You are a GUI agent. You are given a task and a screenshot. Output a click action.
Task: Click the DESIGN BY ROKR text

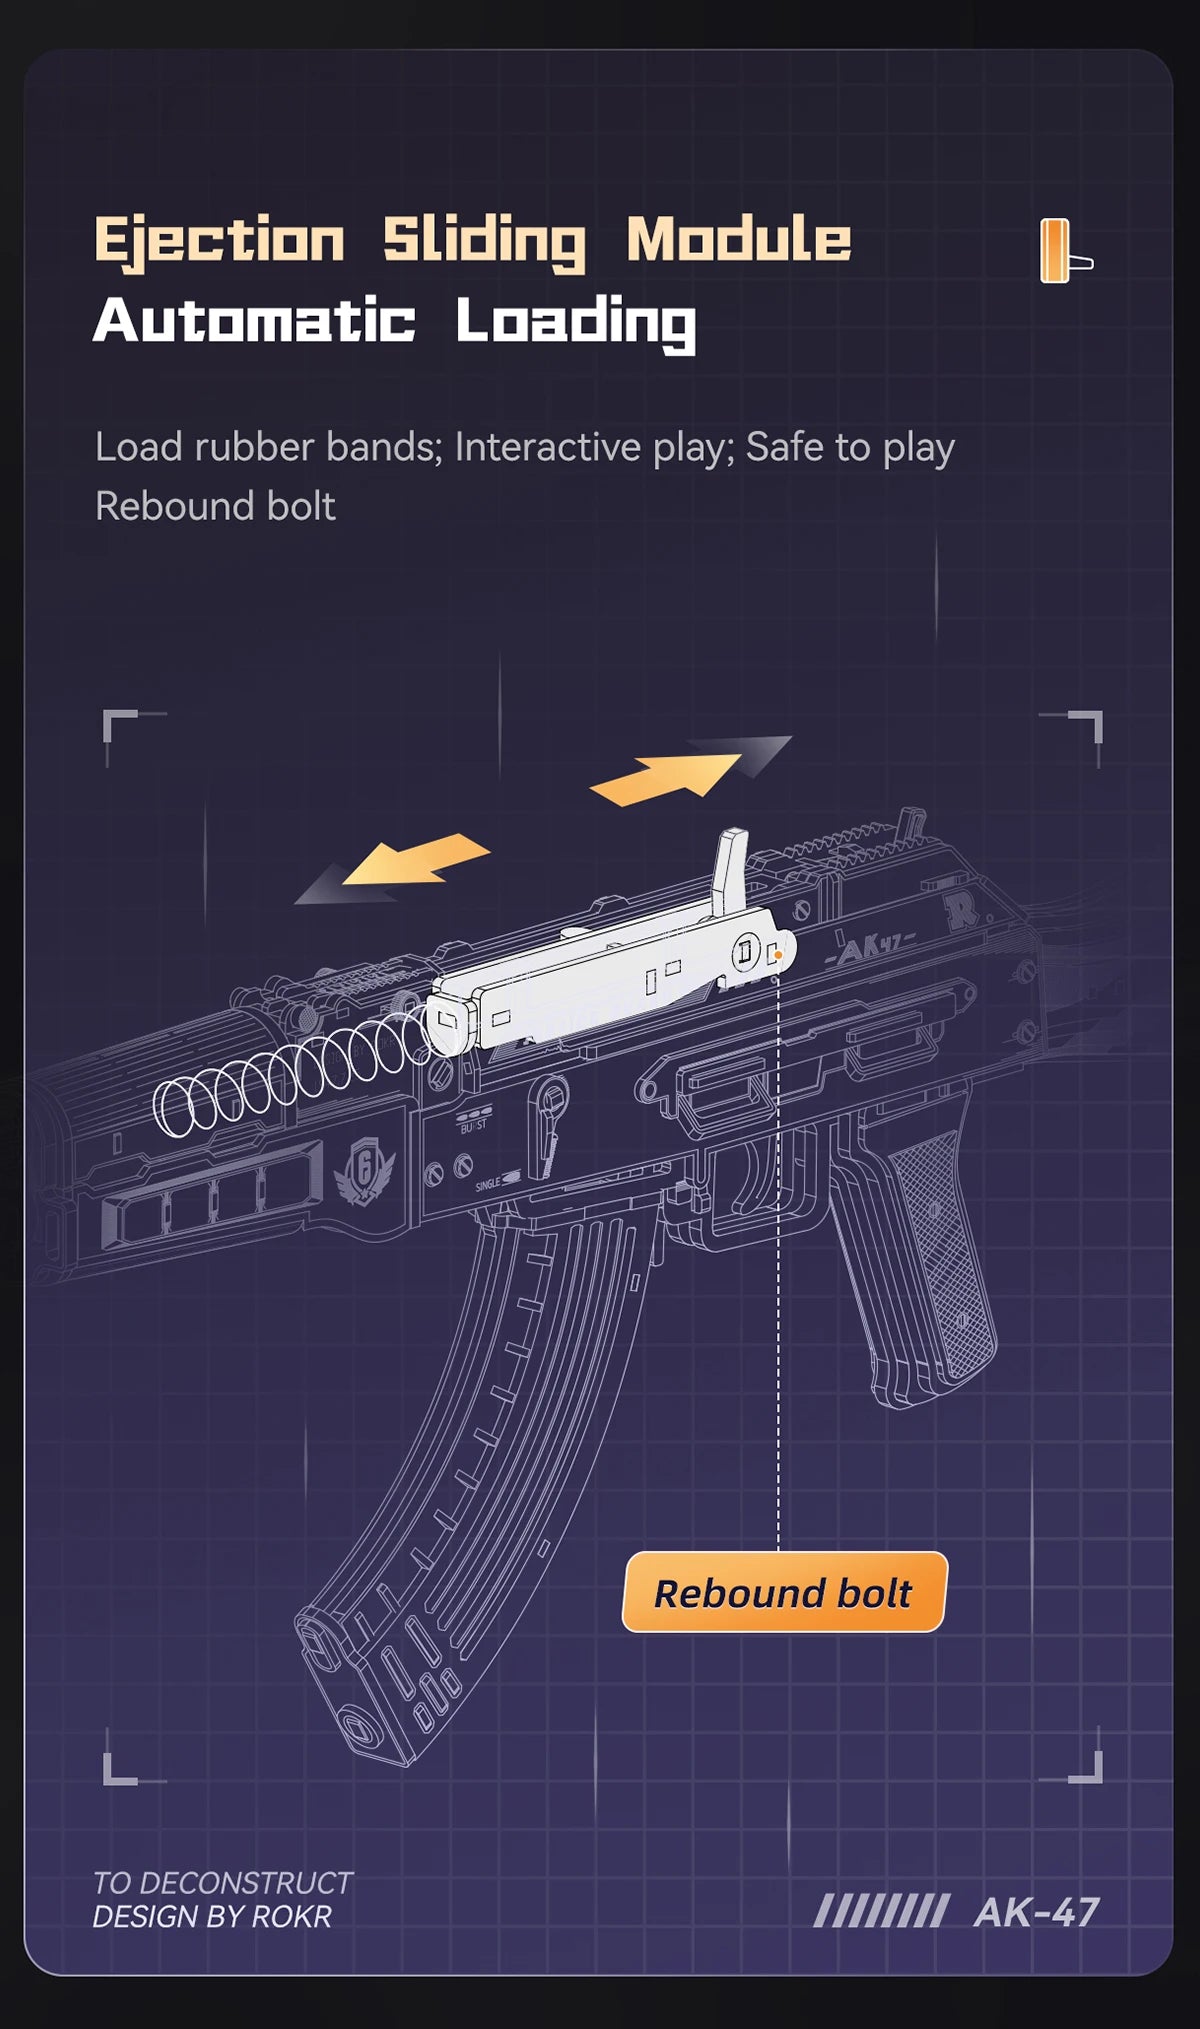[x=212, y=1916]
